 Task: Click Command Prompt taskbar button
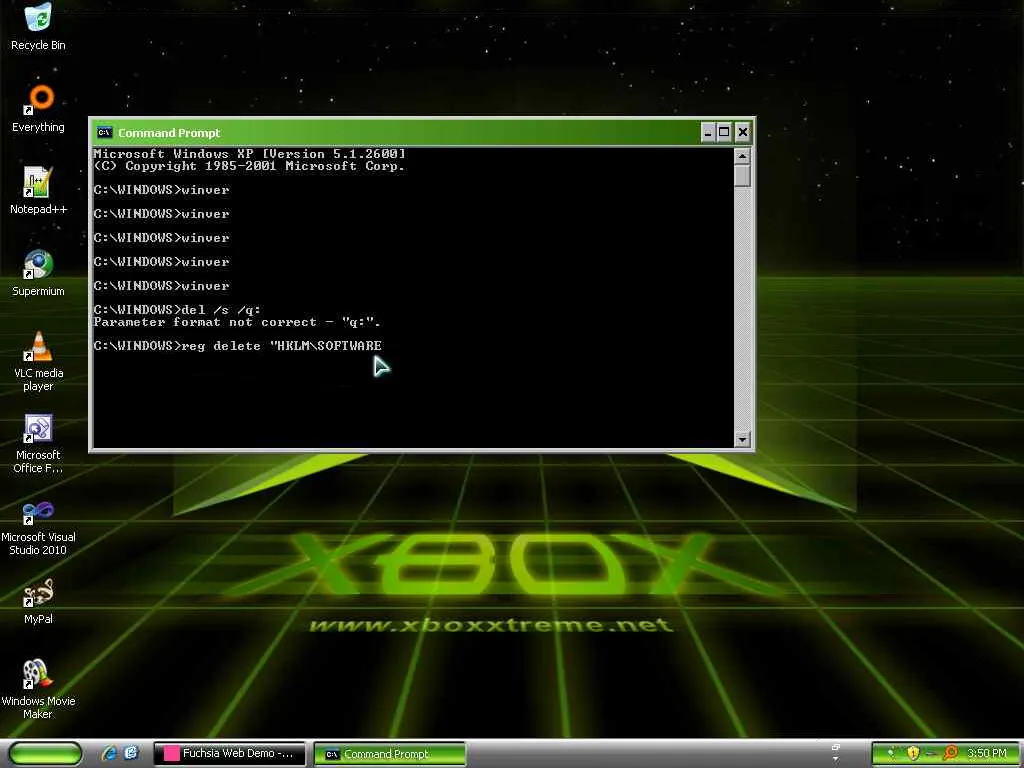[x=390, y=754]
